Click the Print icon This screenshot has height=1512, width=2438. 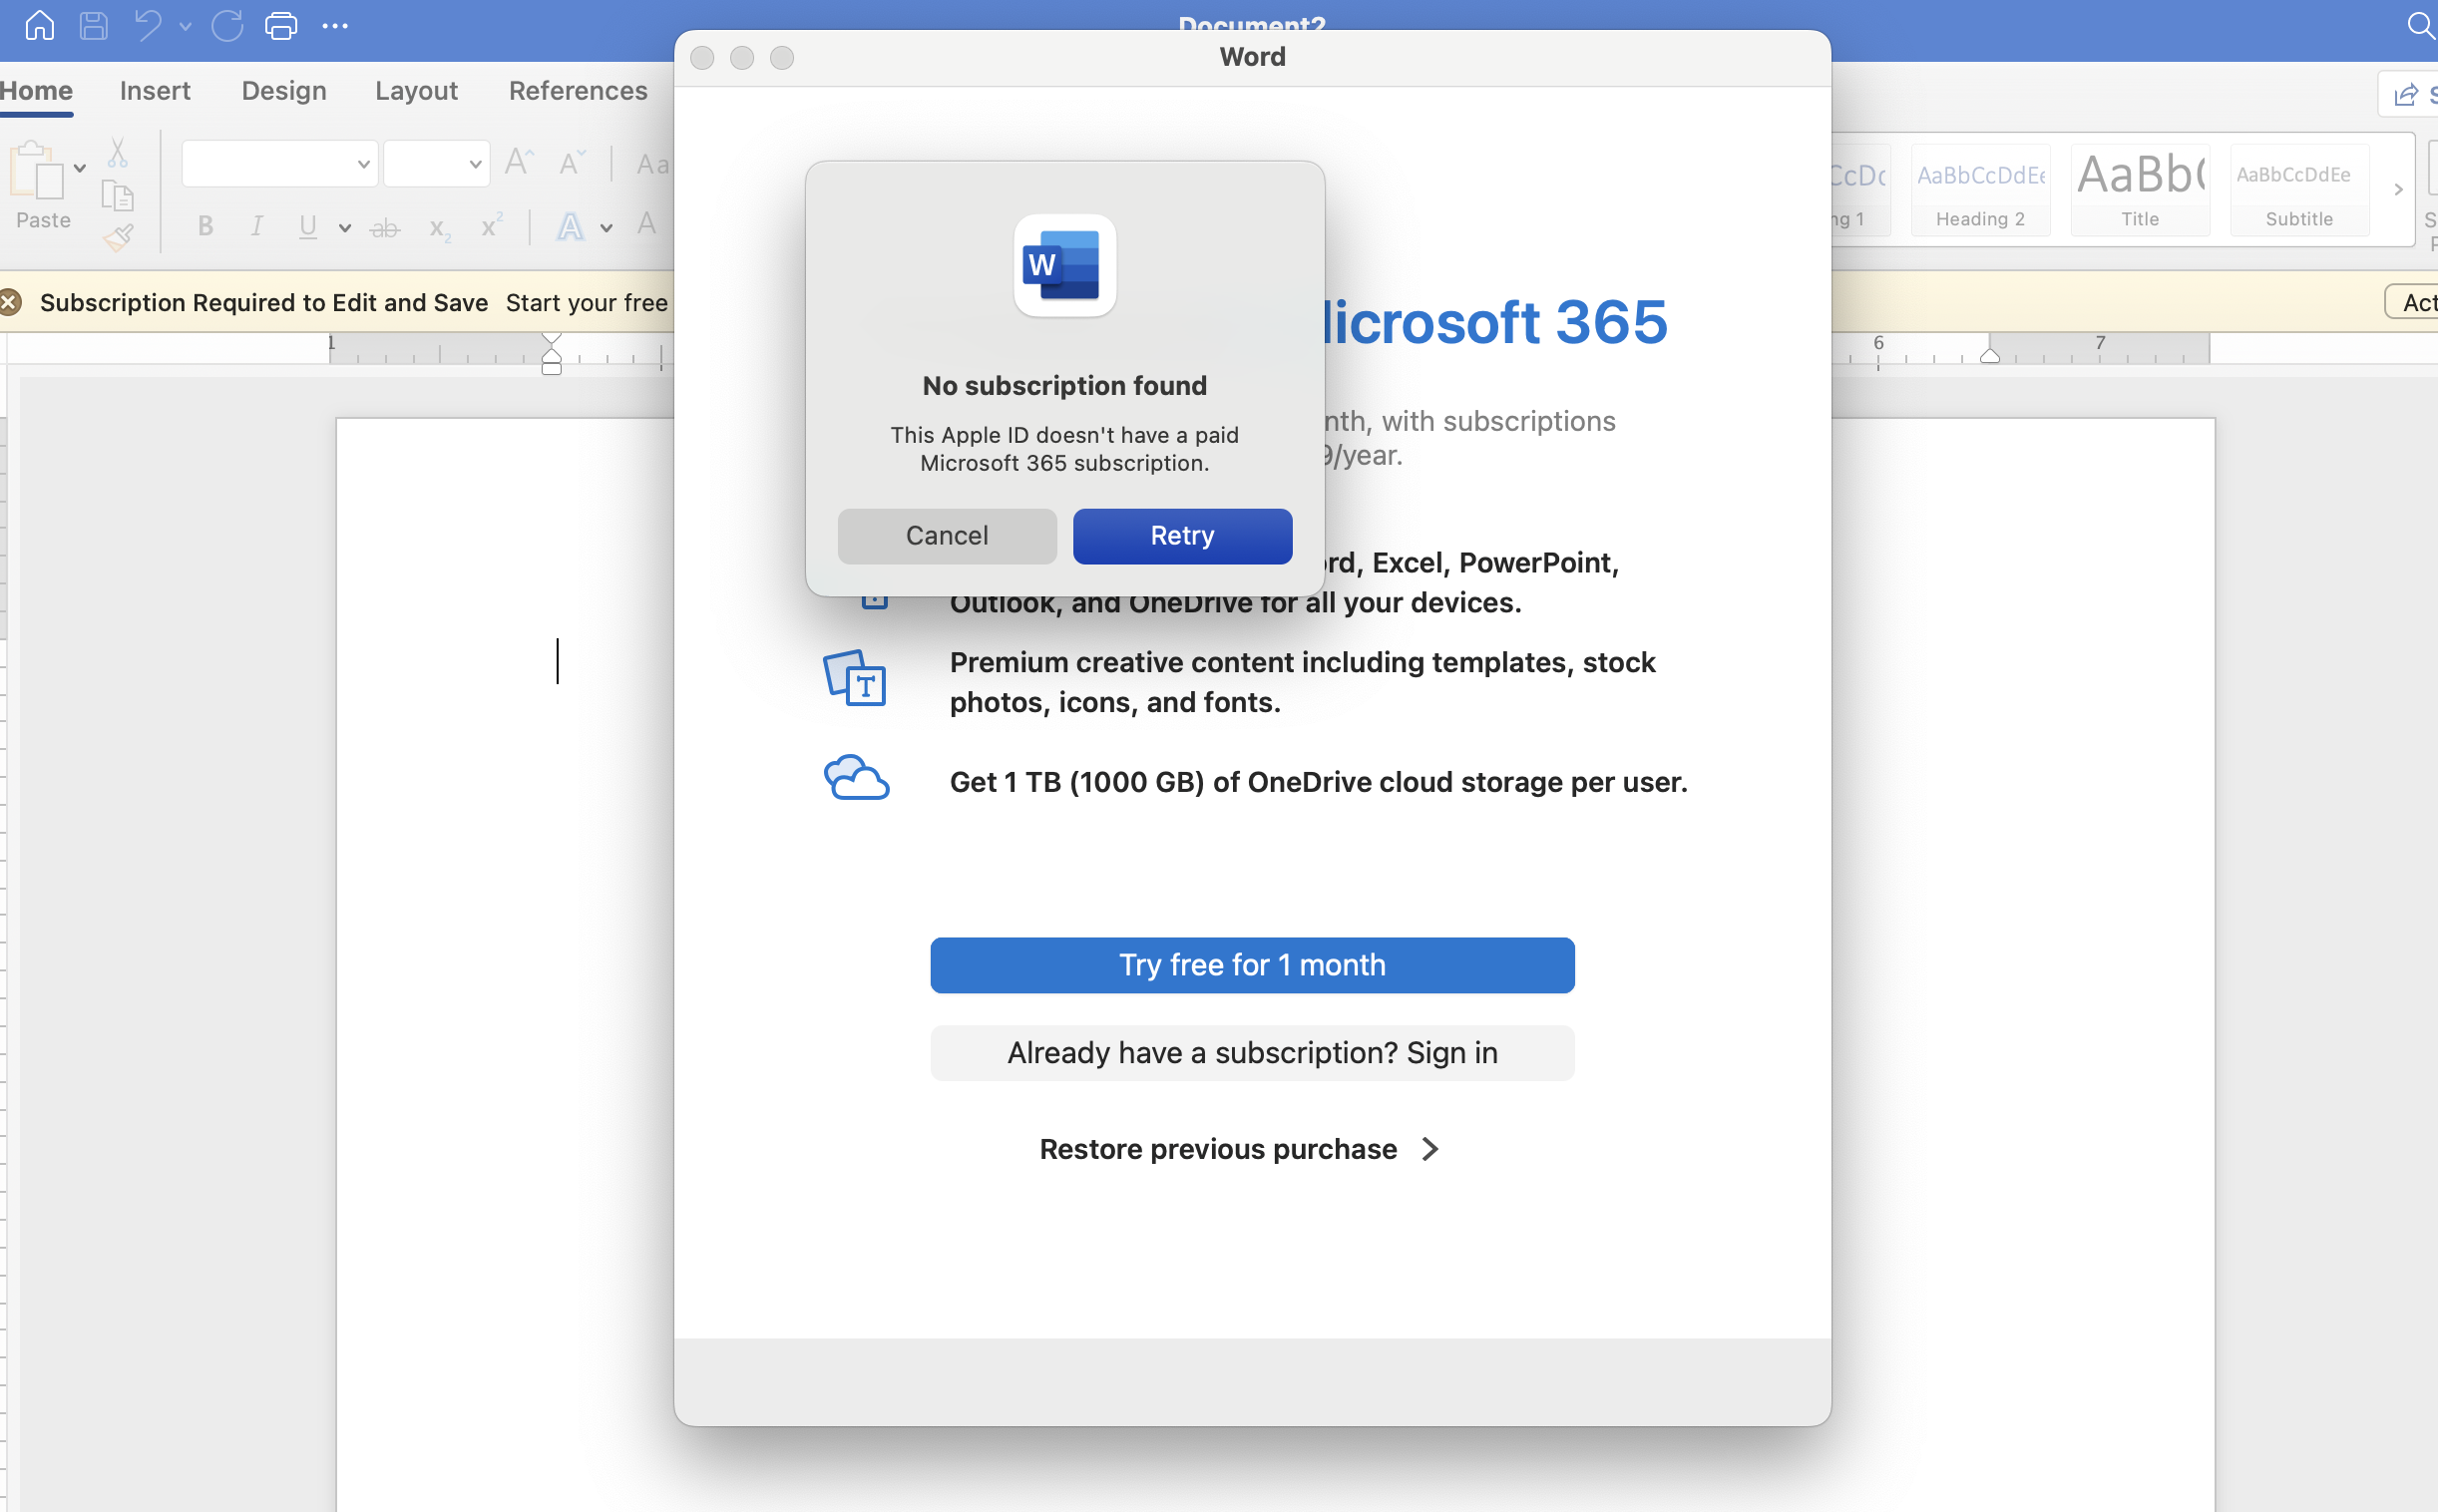click(281, 26)
